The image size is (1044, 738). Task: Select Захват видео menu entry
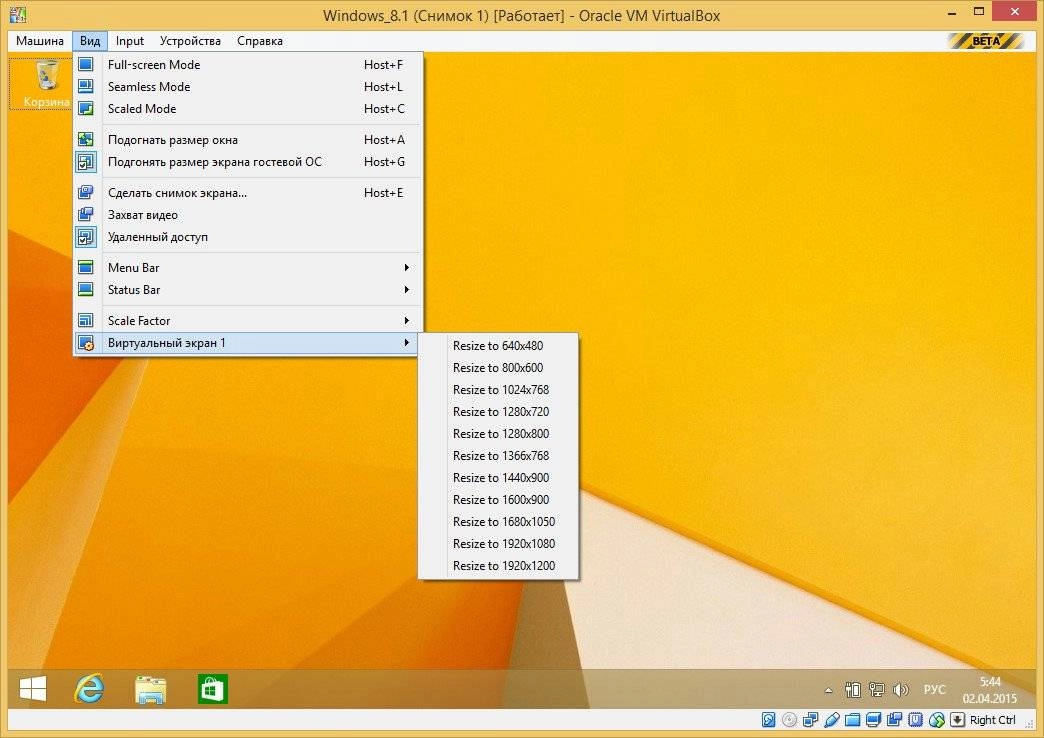[x=248, y=214]
